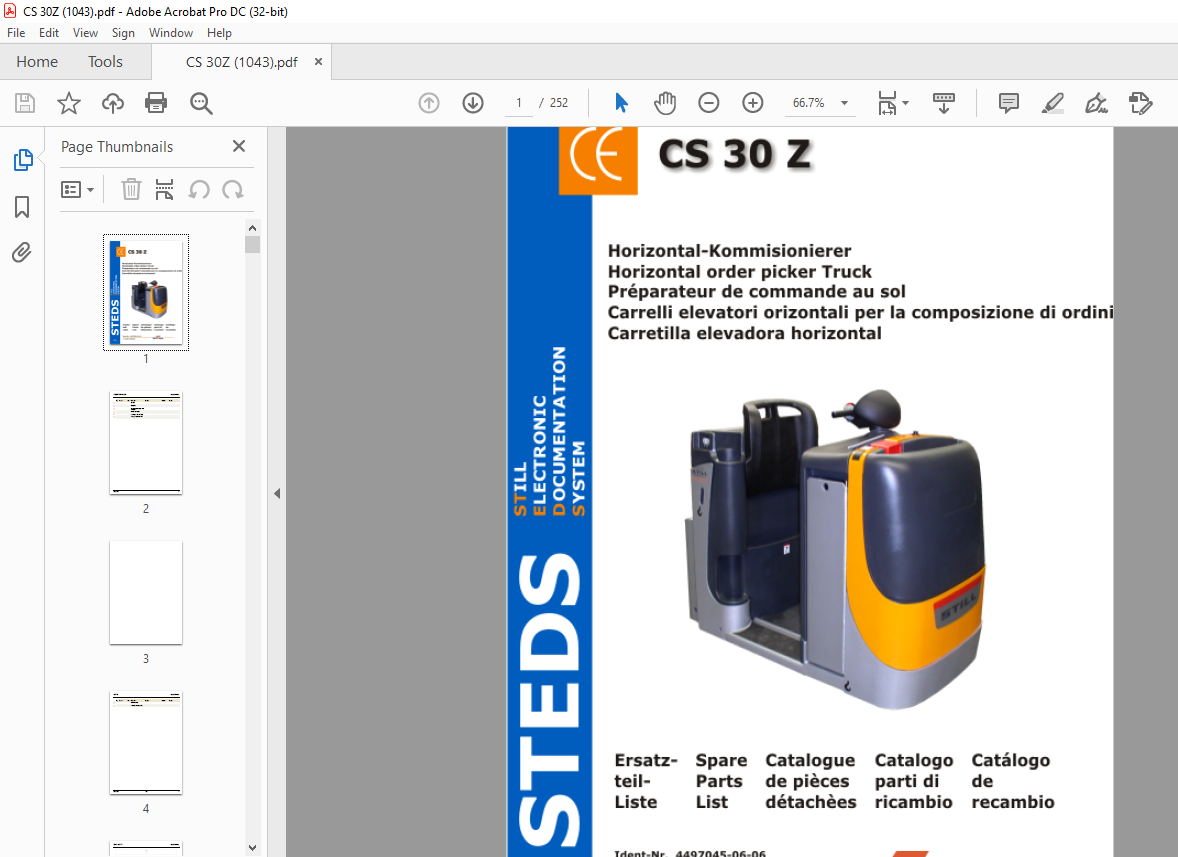Click the "Catálogo de recambio" text
Screen dimensions: 1178x857
[1013, 781]
